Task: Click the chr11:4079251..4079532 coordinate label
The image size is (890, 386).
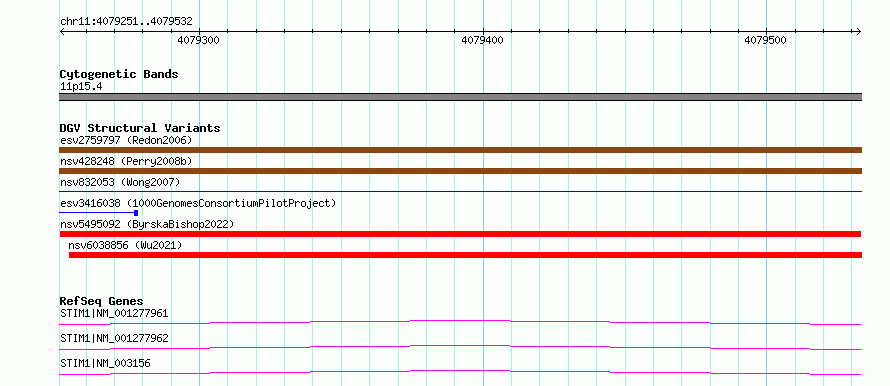Action: [x=126, y=22]
